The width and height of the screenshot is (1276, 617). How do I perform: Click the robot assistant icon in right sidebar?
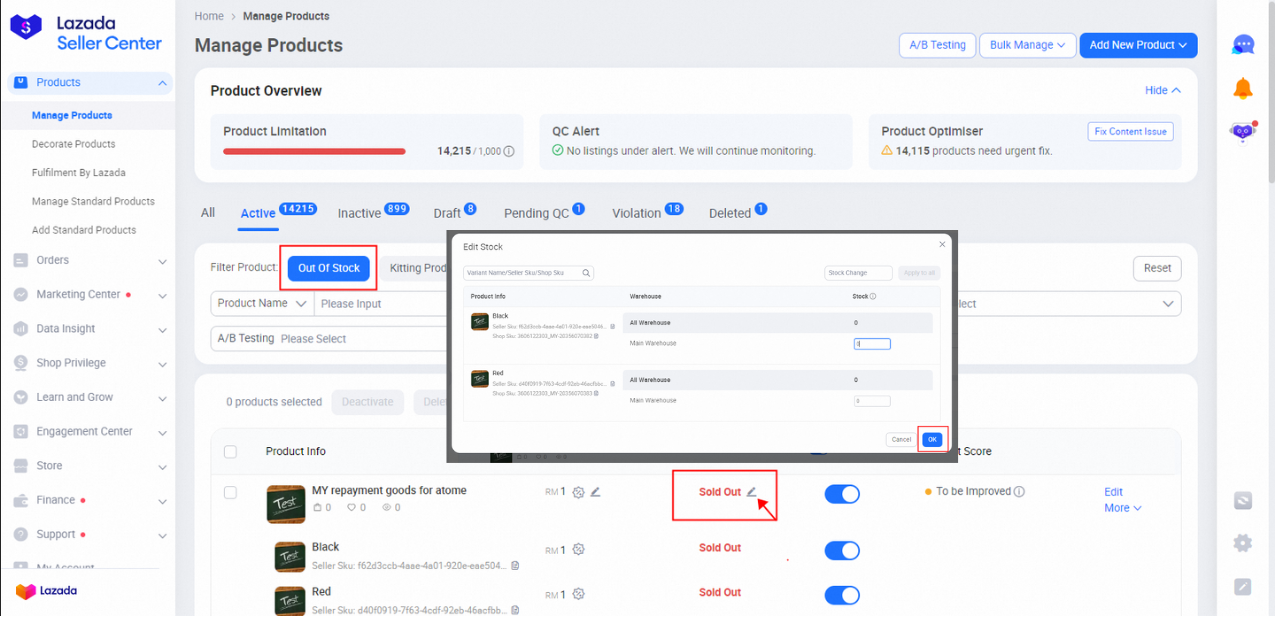(1243, 131)
